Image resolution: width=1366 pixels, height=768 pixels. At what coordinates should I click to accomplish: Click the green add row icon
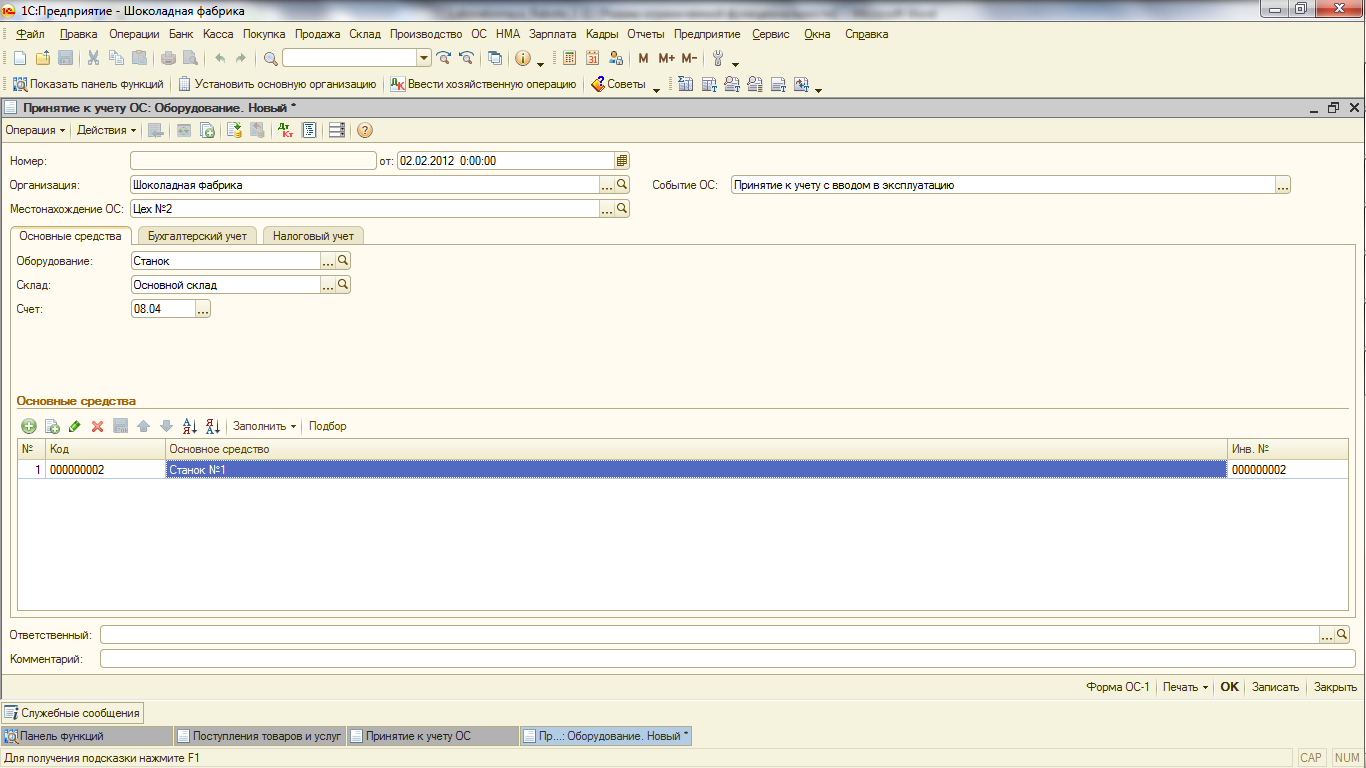28,426
